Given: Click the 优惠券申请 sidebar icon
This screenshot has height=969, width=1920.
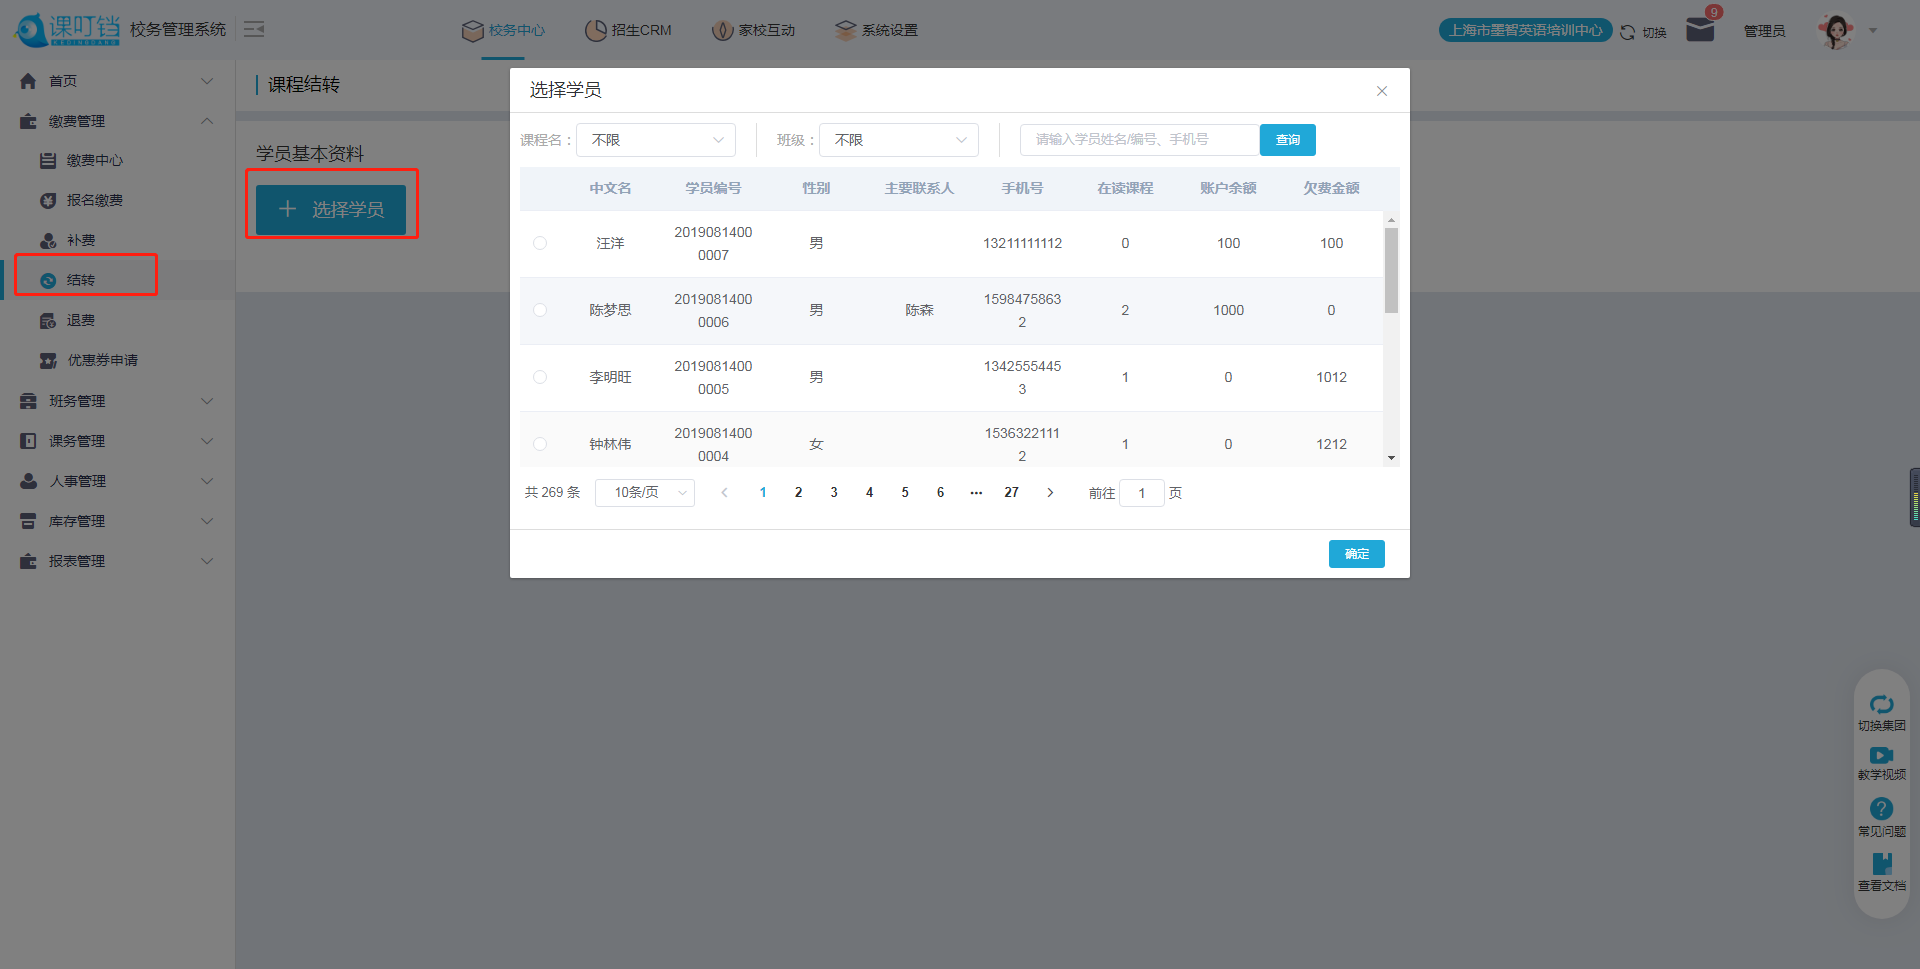Looking at the screenshot, I should [48, 361].
